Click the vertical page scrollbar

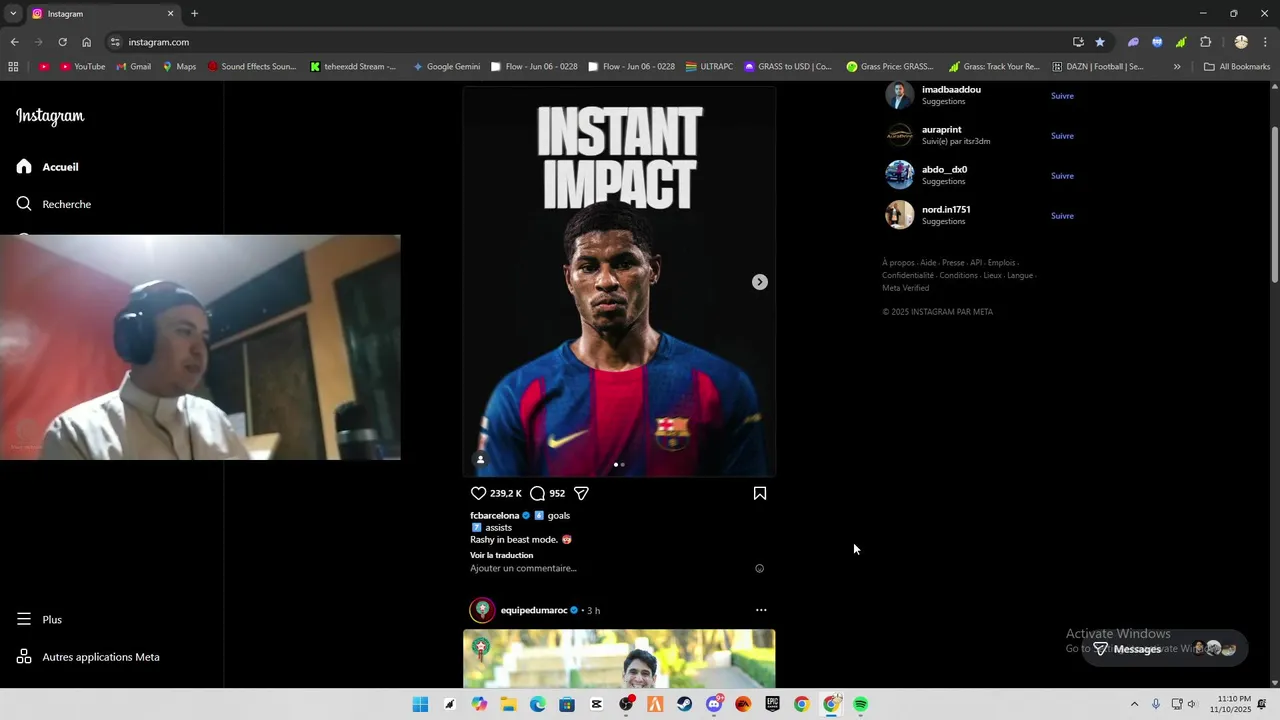click(x=1274, y=205)
